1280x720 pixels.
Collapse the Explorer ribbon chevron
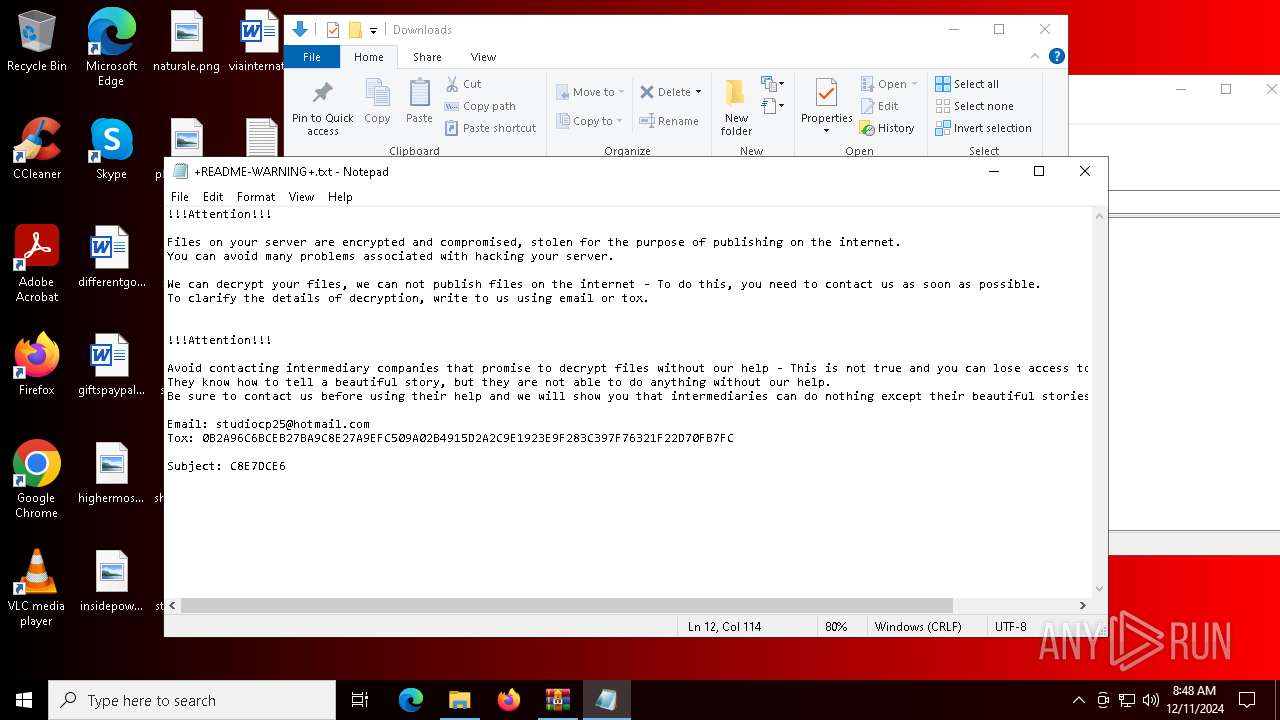(1035, 56)
